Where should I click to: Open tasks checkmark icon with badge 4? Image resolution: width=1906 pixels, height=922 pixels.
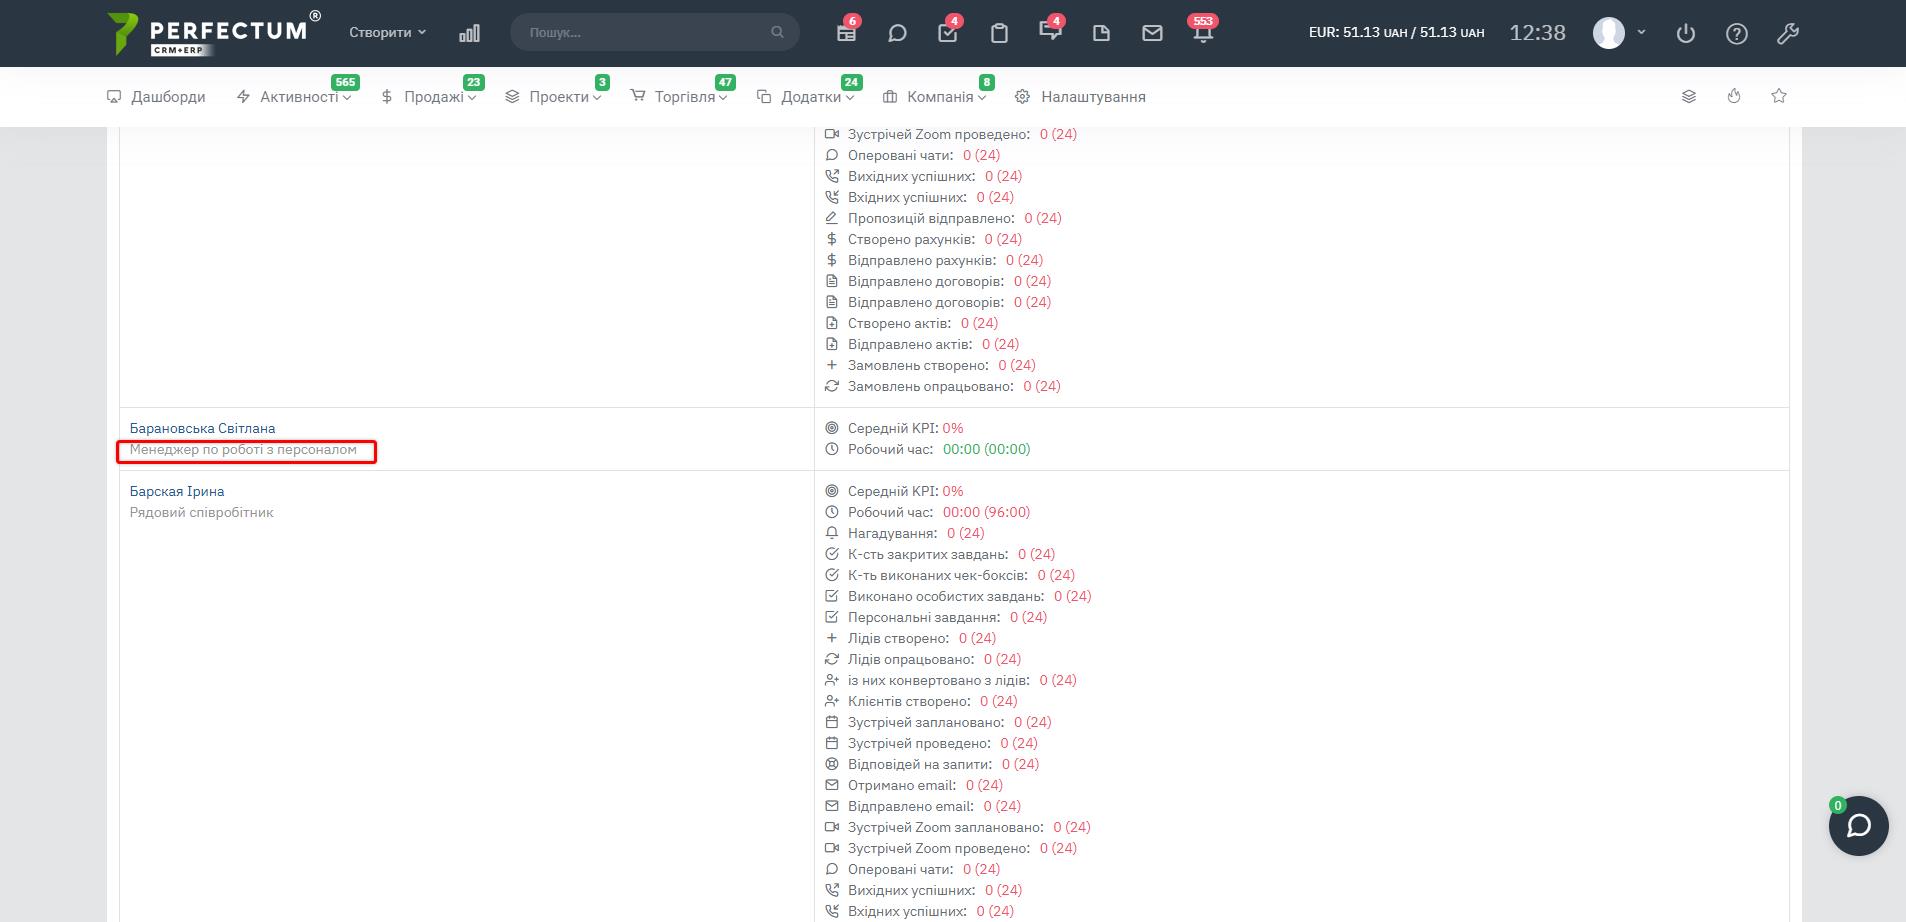tap(947, 33)
